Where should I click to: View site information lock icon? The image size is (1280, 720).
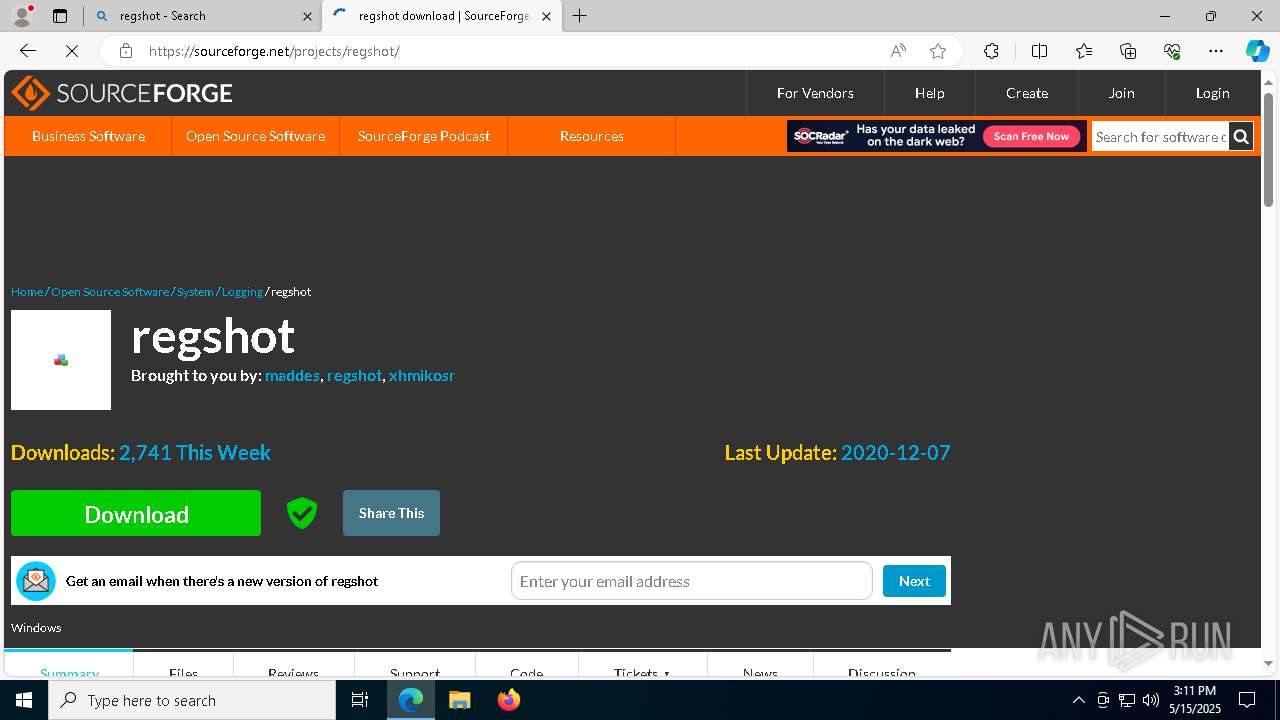click(x=125, y=51)
